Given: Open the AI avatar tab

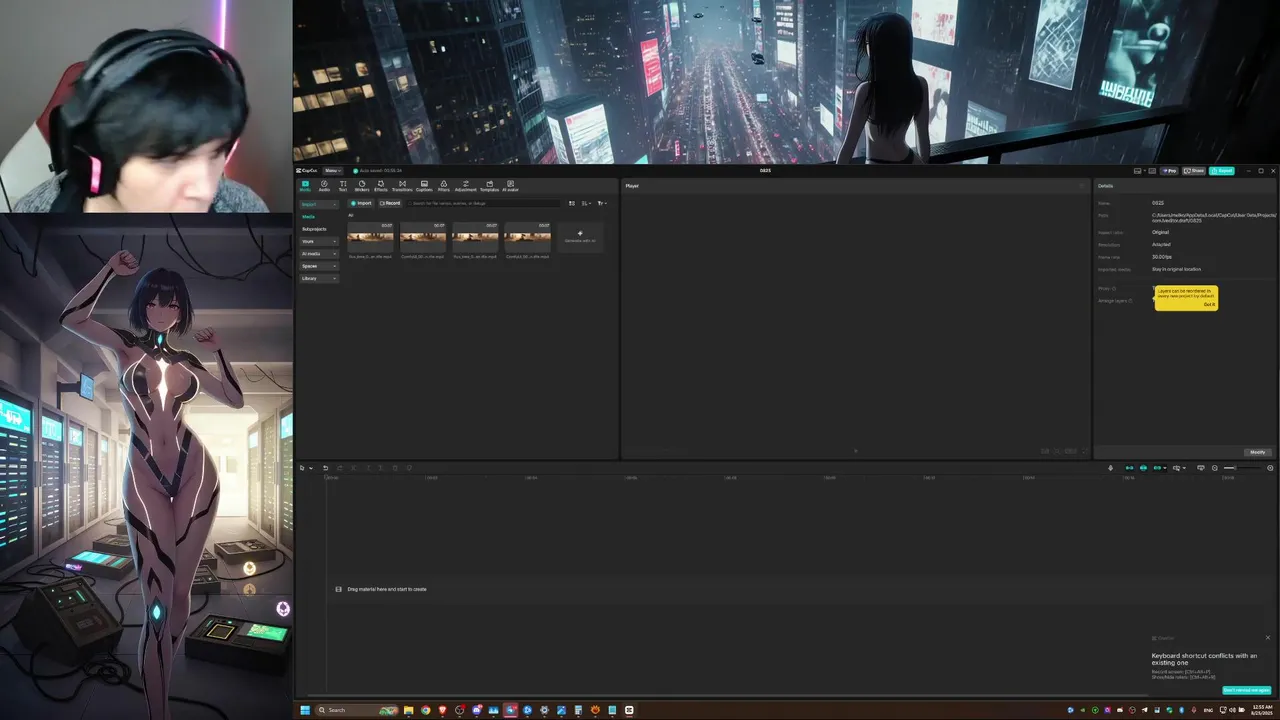Looking at the screenshot, I should 511,186.
